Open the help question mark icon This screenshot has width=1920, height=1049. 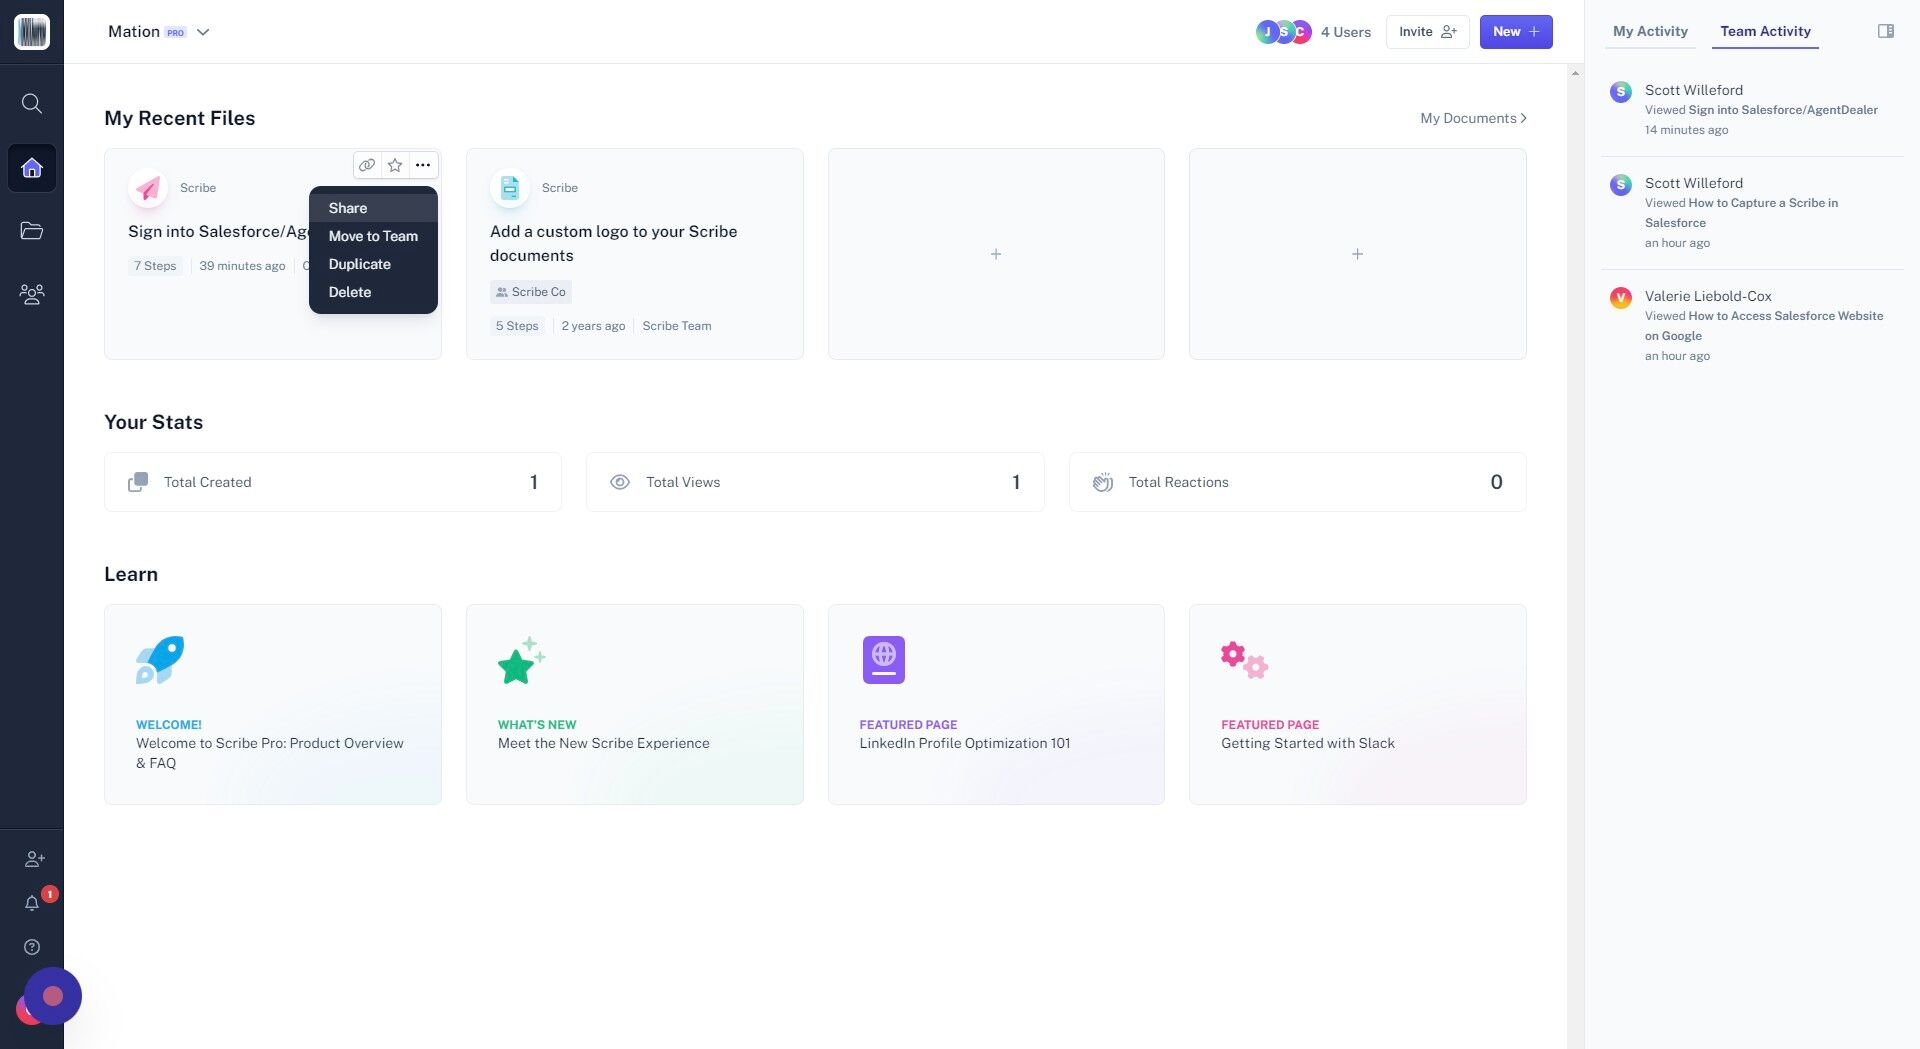coord(32,947)
